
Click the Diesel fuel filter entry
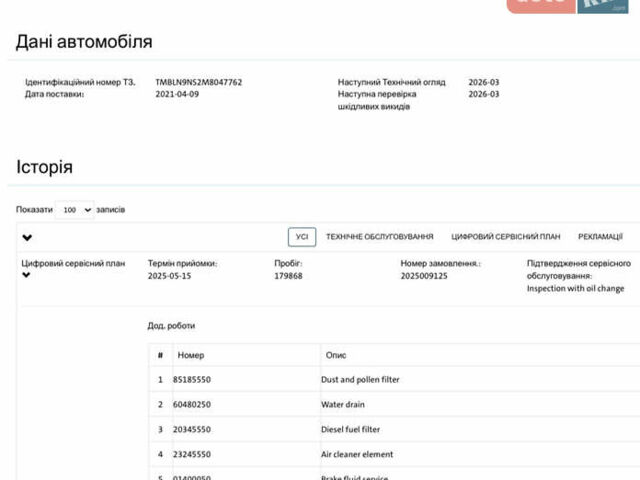pyautogui.click(x=351, y=430)
